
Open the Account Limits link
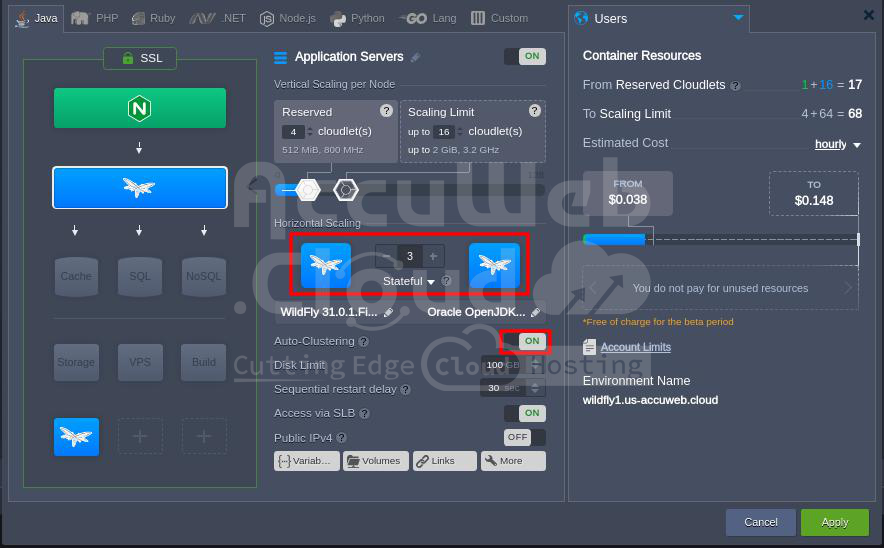(635, 347)
